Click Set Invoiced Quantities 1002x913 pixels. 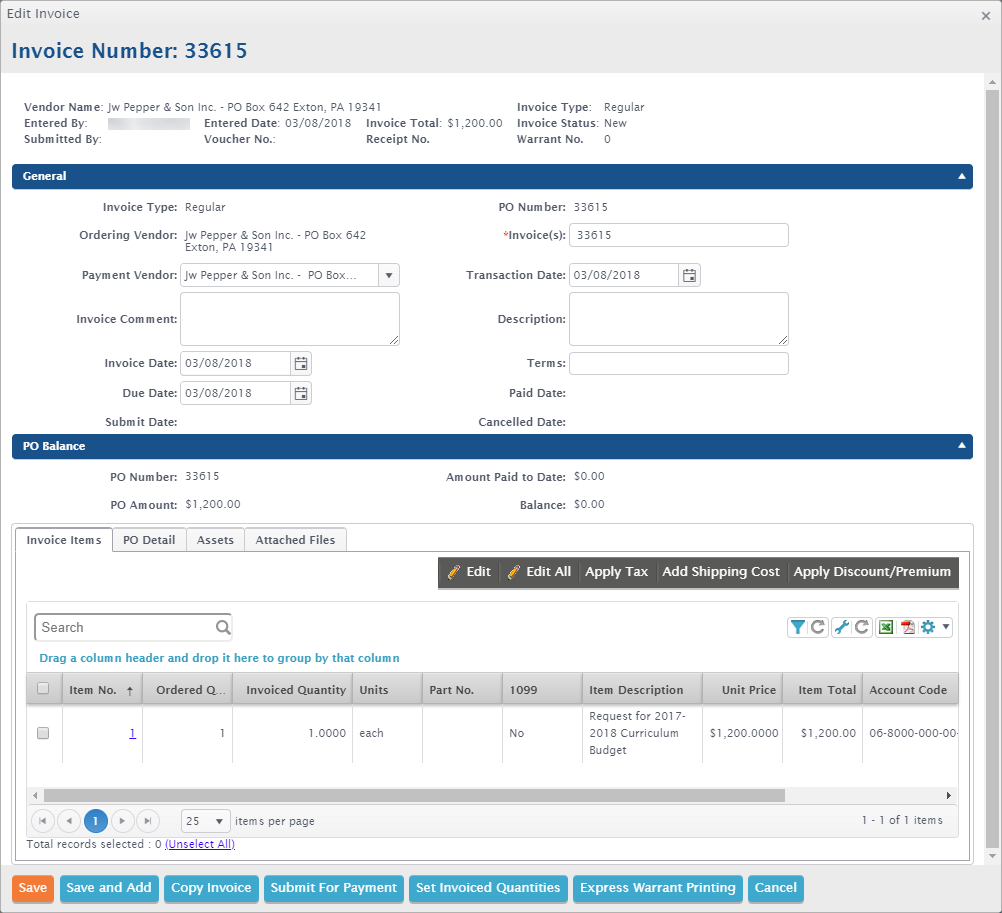point(488,888)
